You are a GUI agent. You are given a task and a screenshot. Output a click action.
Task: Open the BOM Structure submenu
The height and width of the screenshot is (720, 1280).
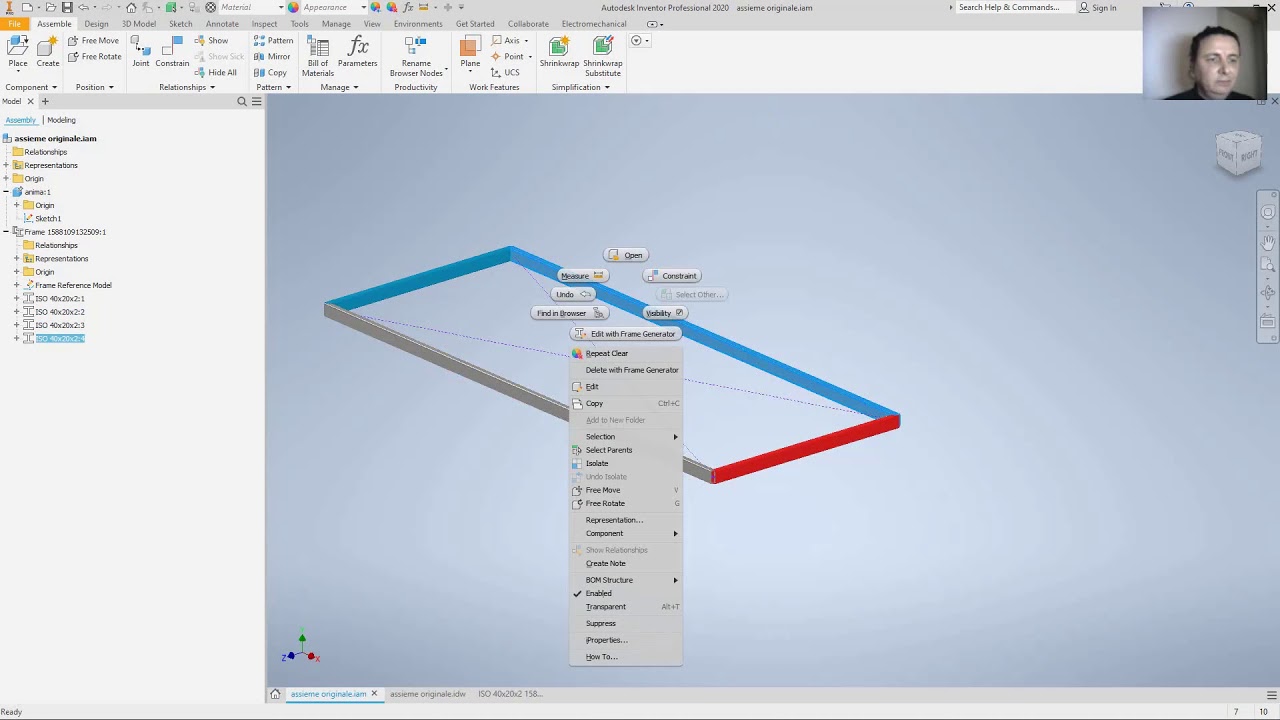(x=626, y=580)
